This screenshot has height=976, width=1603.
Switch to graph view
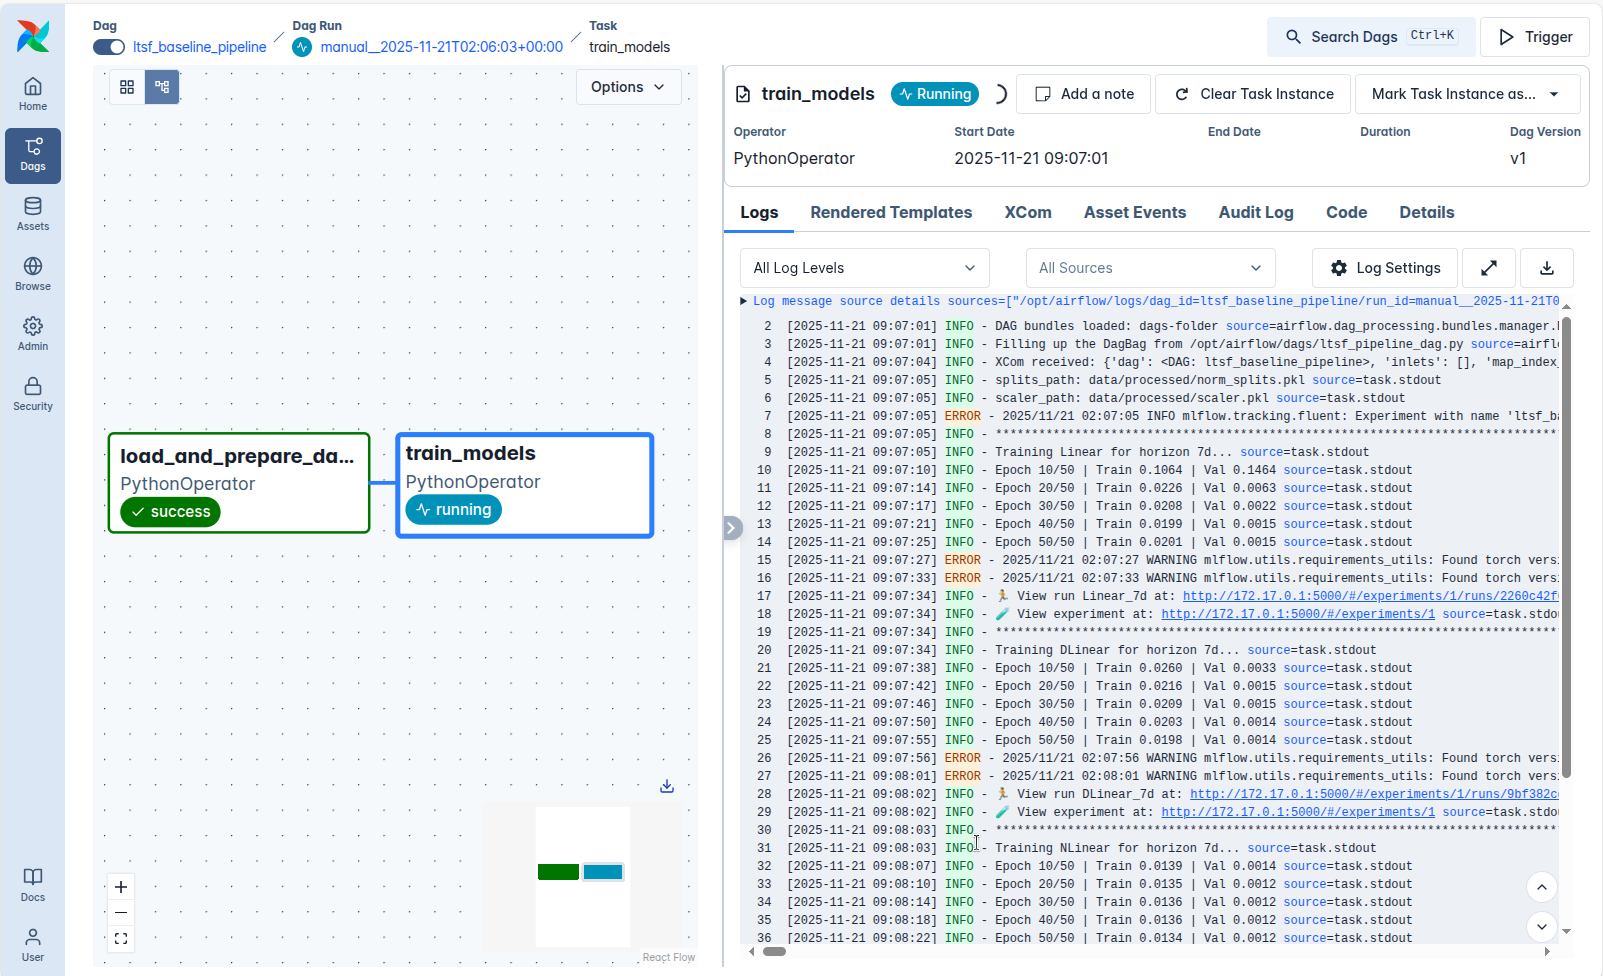162,87
